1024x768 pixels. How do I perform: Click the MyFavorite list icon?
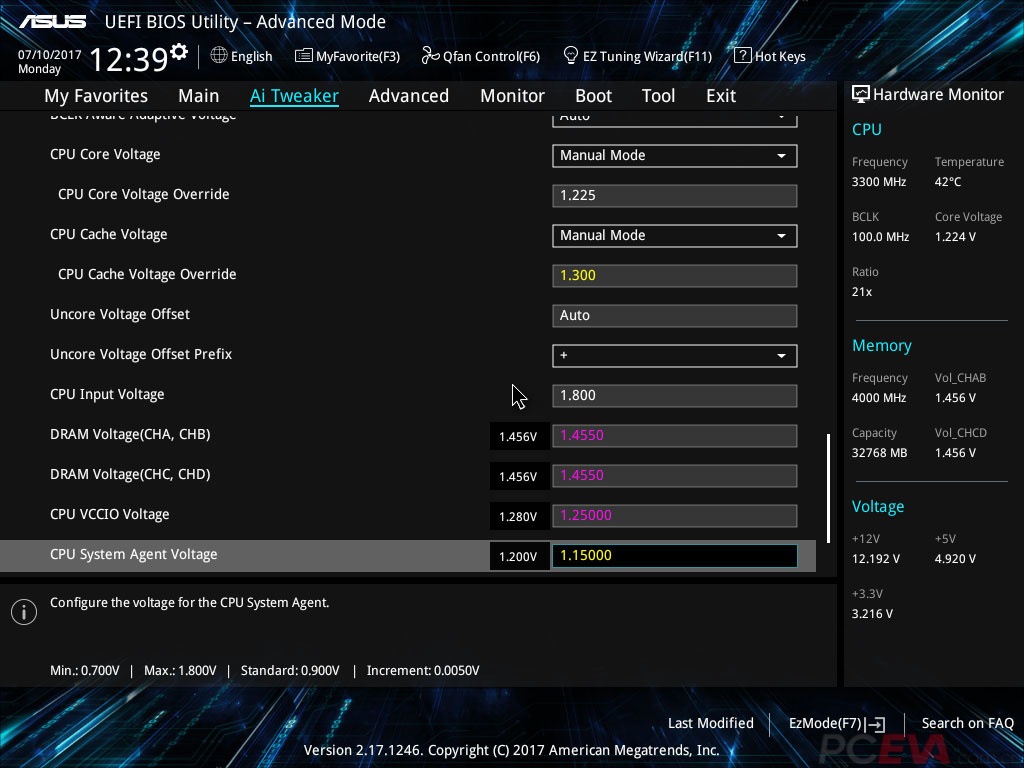tap(303, 56)
